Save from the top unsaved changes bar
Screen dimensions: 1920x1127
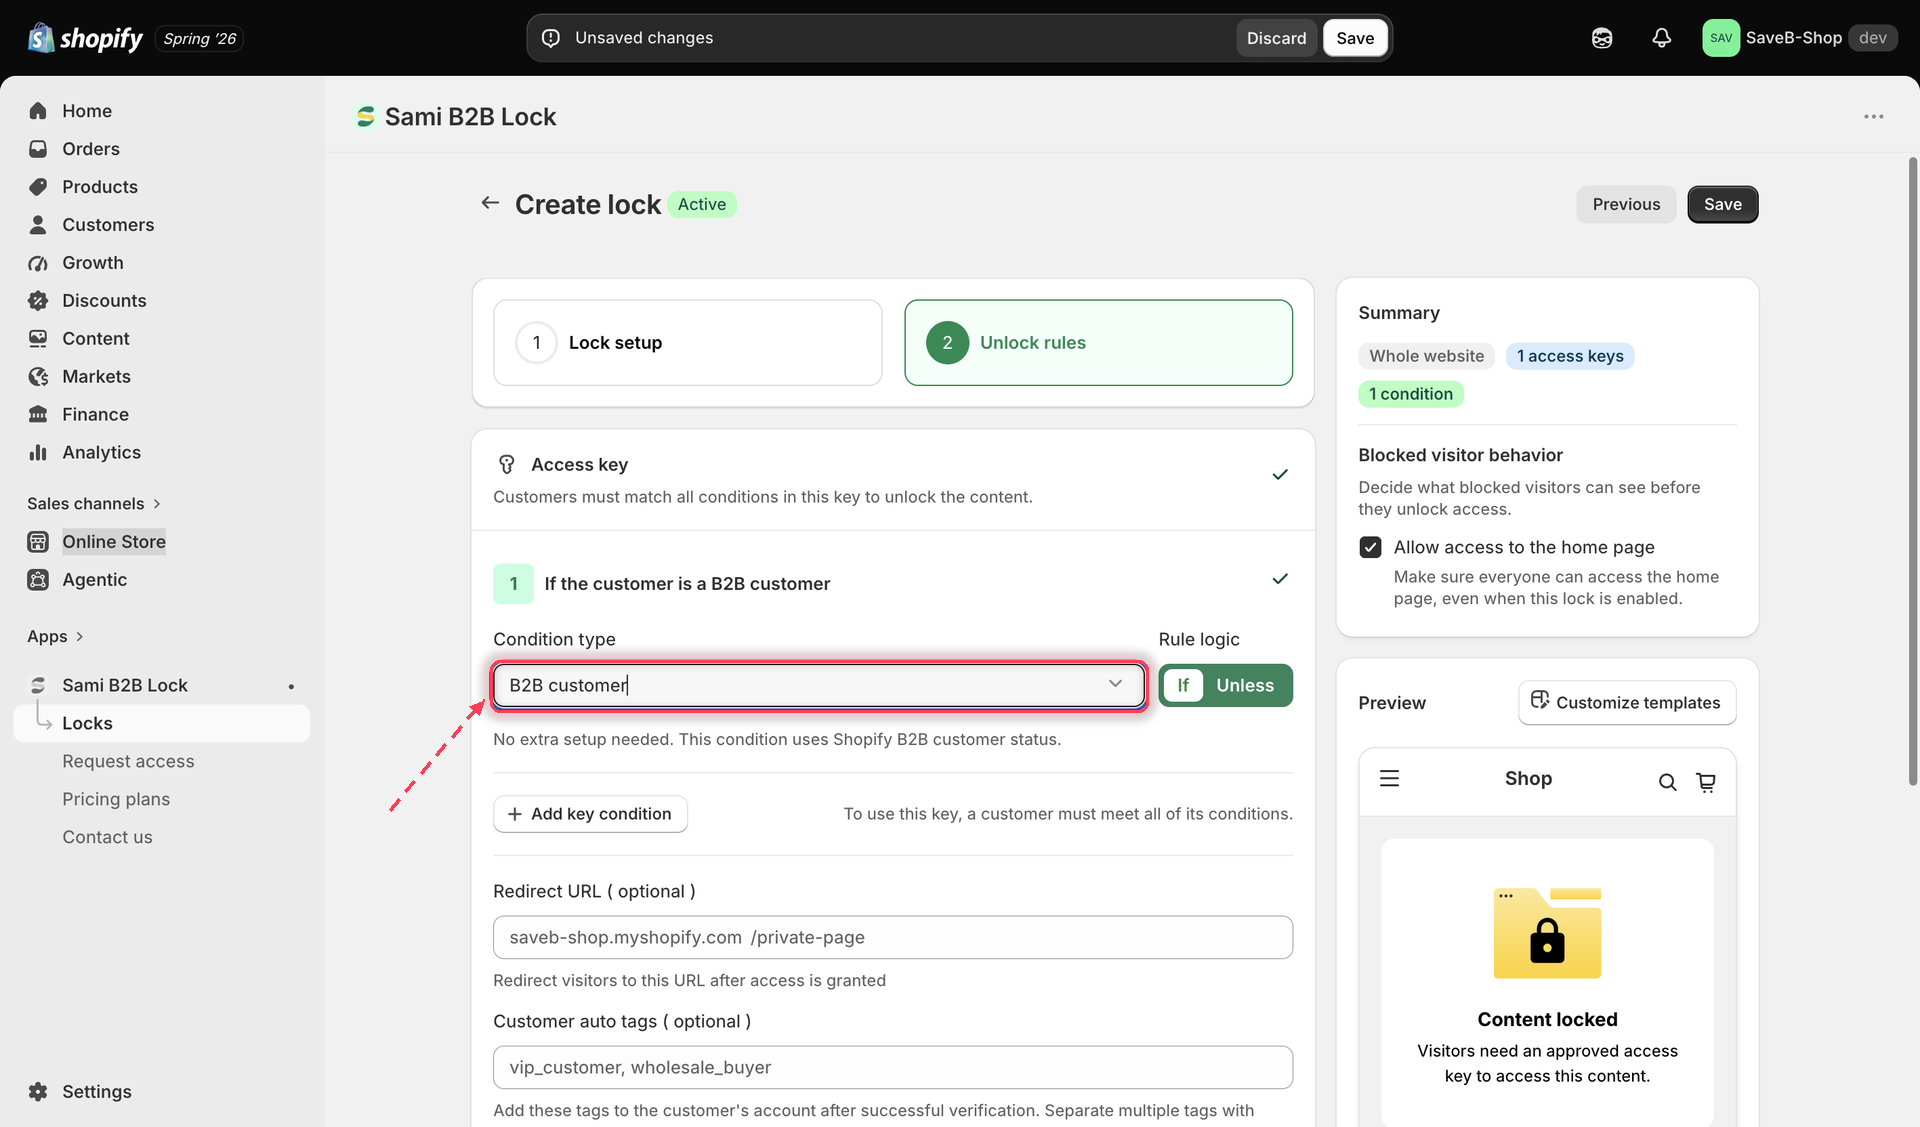coord(1355,38)
